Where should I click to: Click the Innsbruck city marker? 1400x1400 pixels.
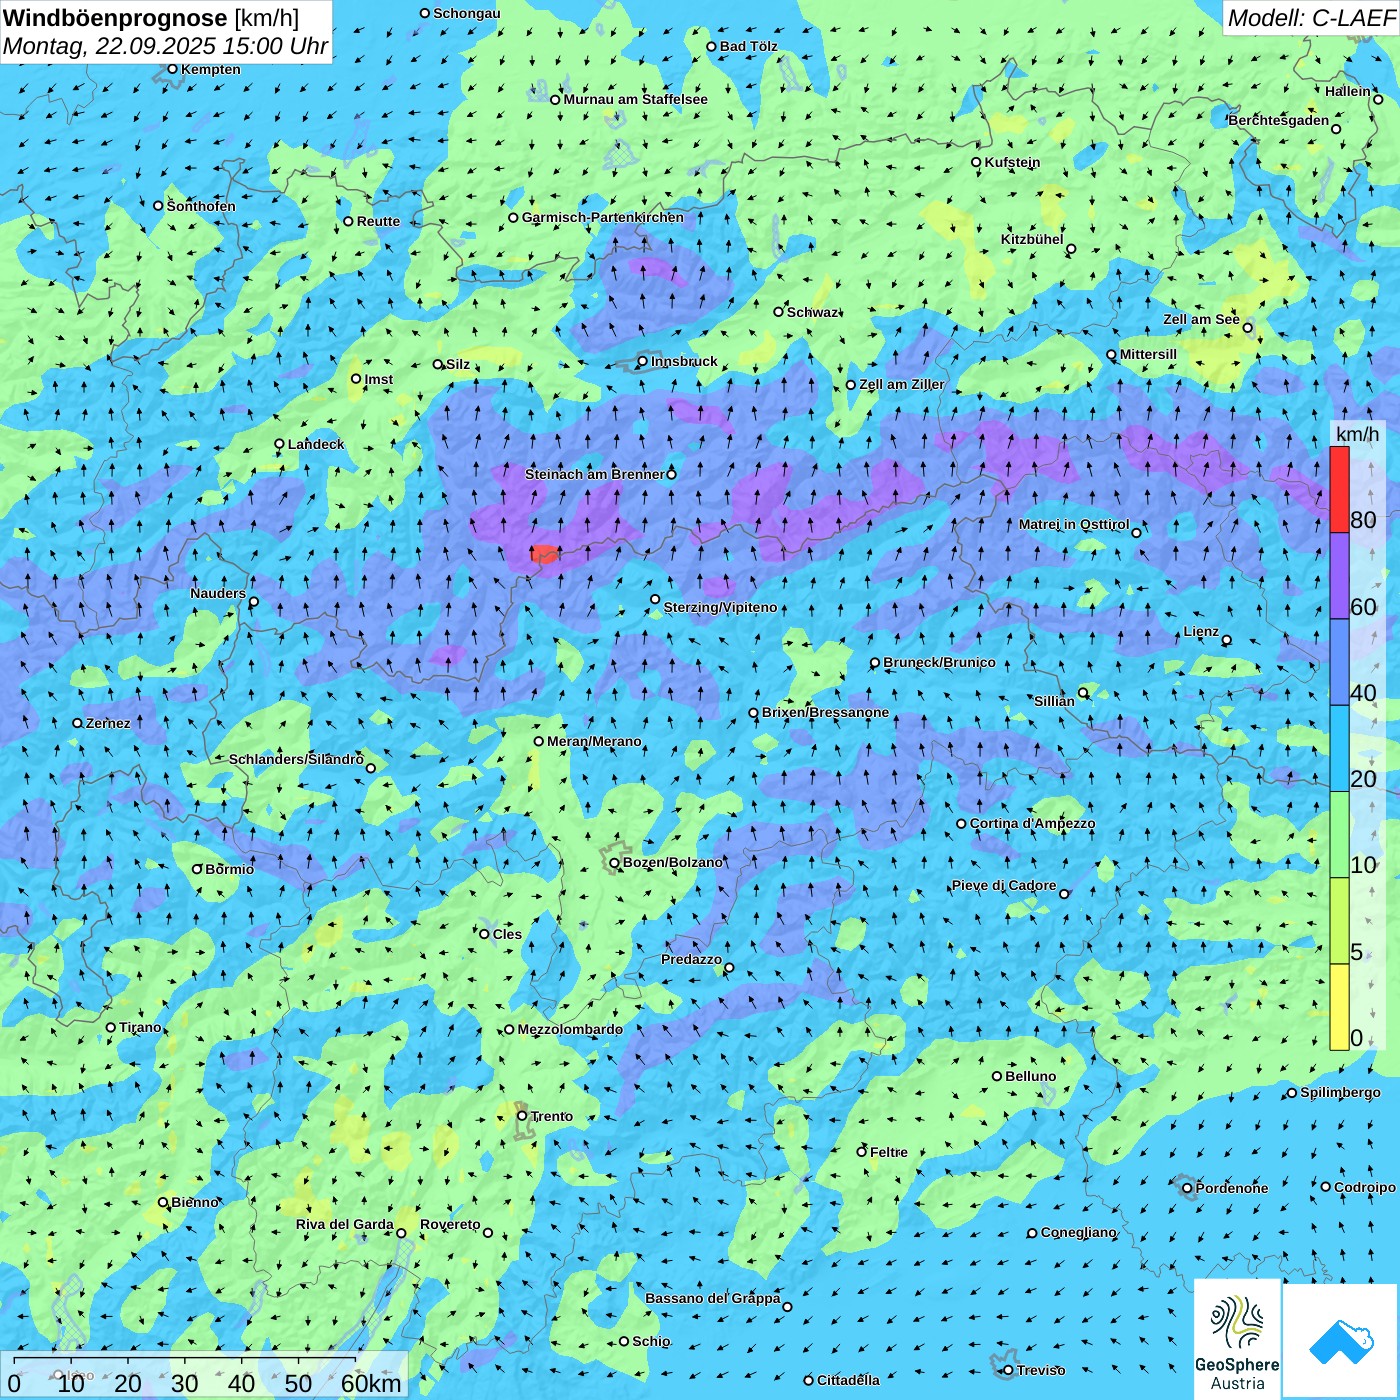(x=642, y=362)
